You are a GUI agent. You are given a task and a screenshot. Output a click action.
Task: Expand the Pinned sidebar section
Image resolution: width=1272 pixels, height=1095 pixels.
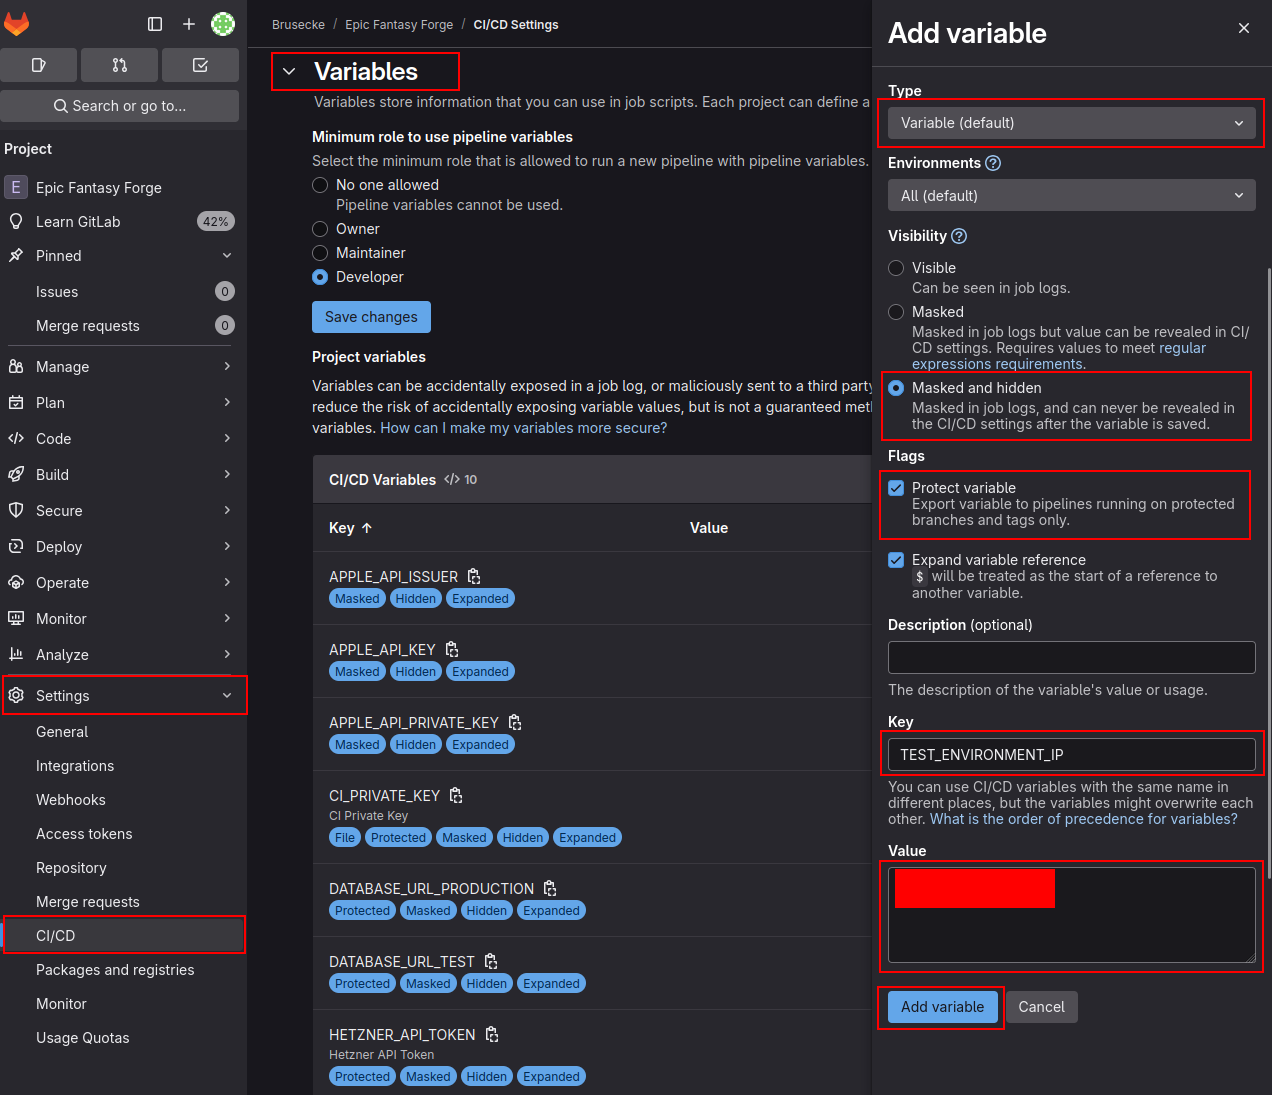(x=120, y=256)
